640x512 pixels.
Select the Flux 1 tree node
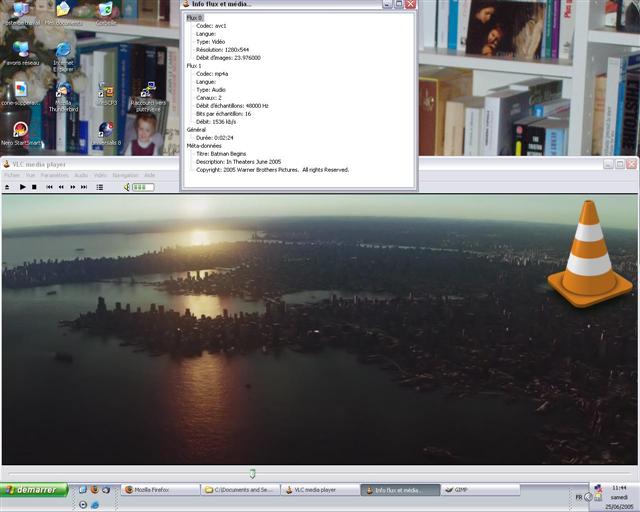click(x=194, y=66)
